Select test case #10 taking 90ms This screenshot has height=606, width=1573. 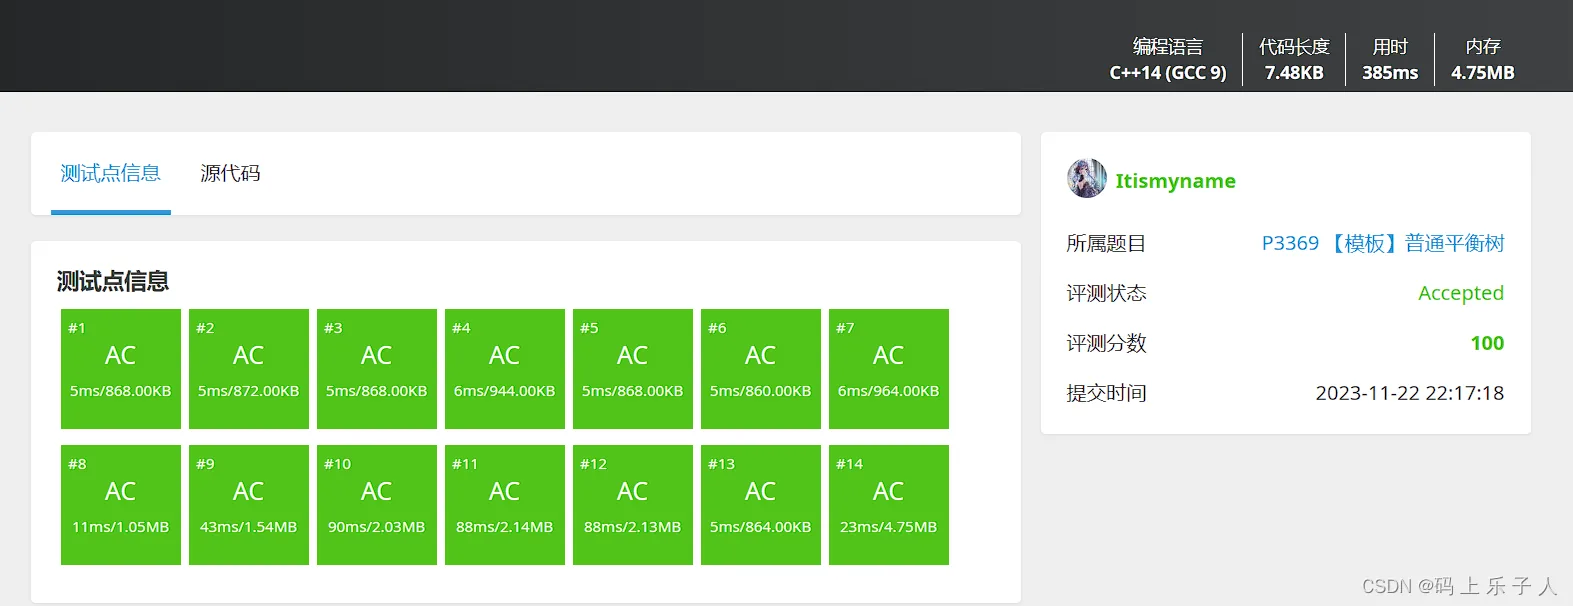[x=377, y=504]
